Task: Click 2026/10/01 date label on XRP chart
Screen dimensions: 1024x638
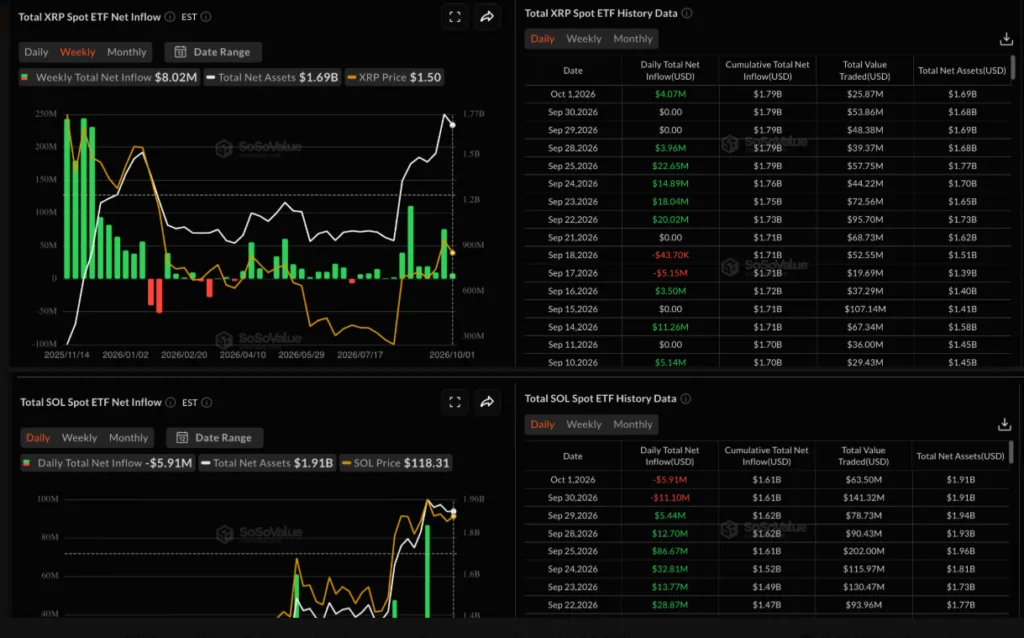Action: (452, 355)
